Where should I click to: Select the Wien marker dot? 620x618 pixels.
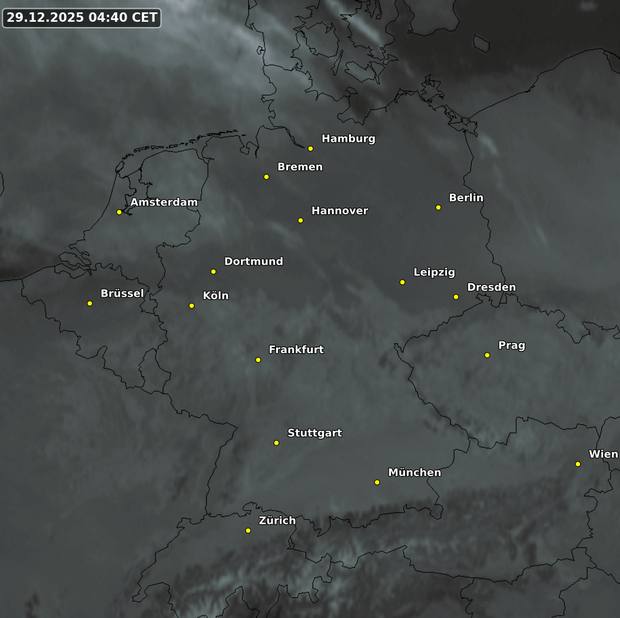coord(578,463)
